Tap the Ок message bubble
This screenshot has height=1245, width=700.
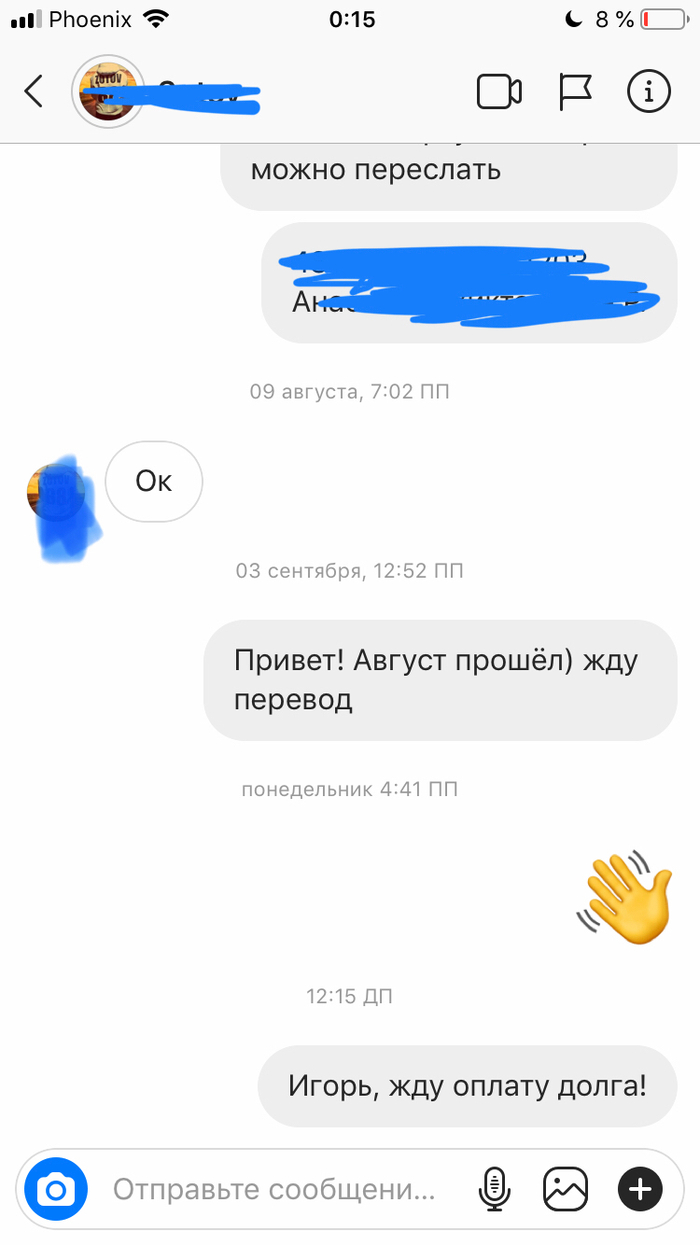click(x=154, y=481)
